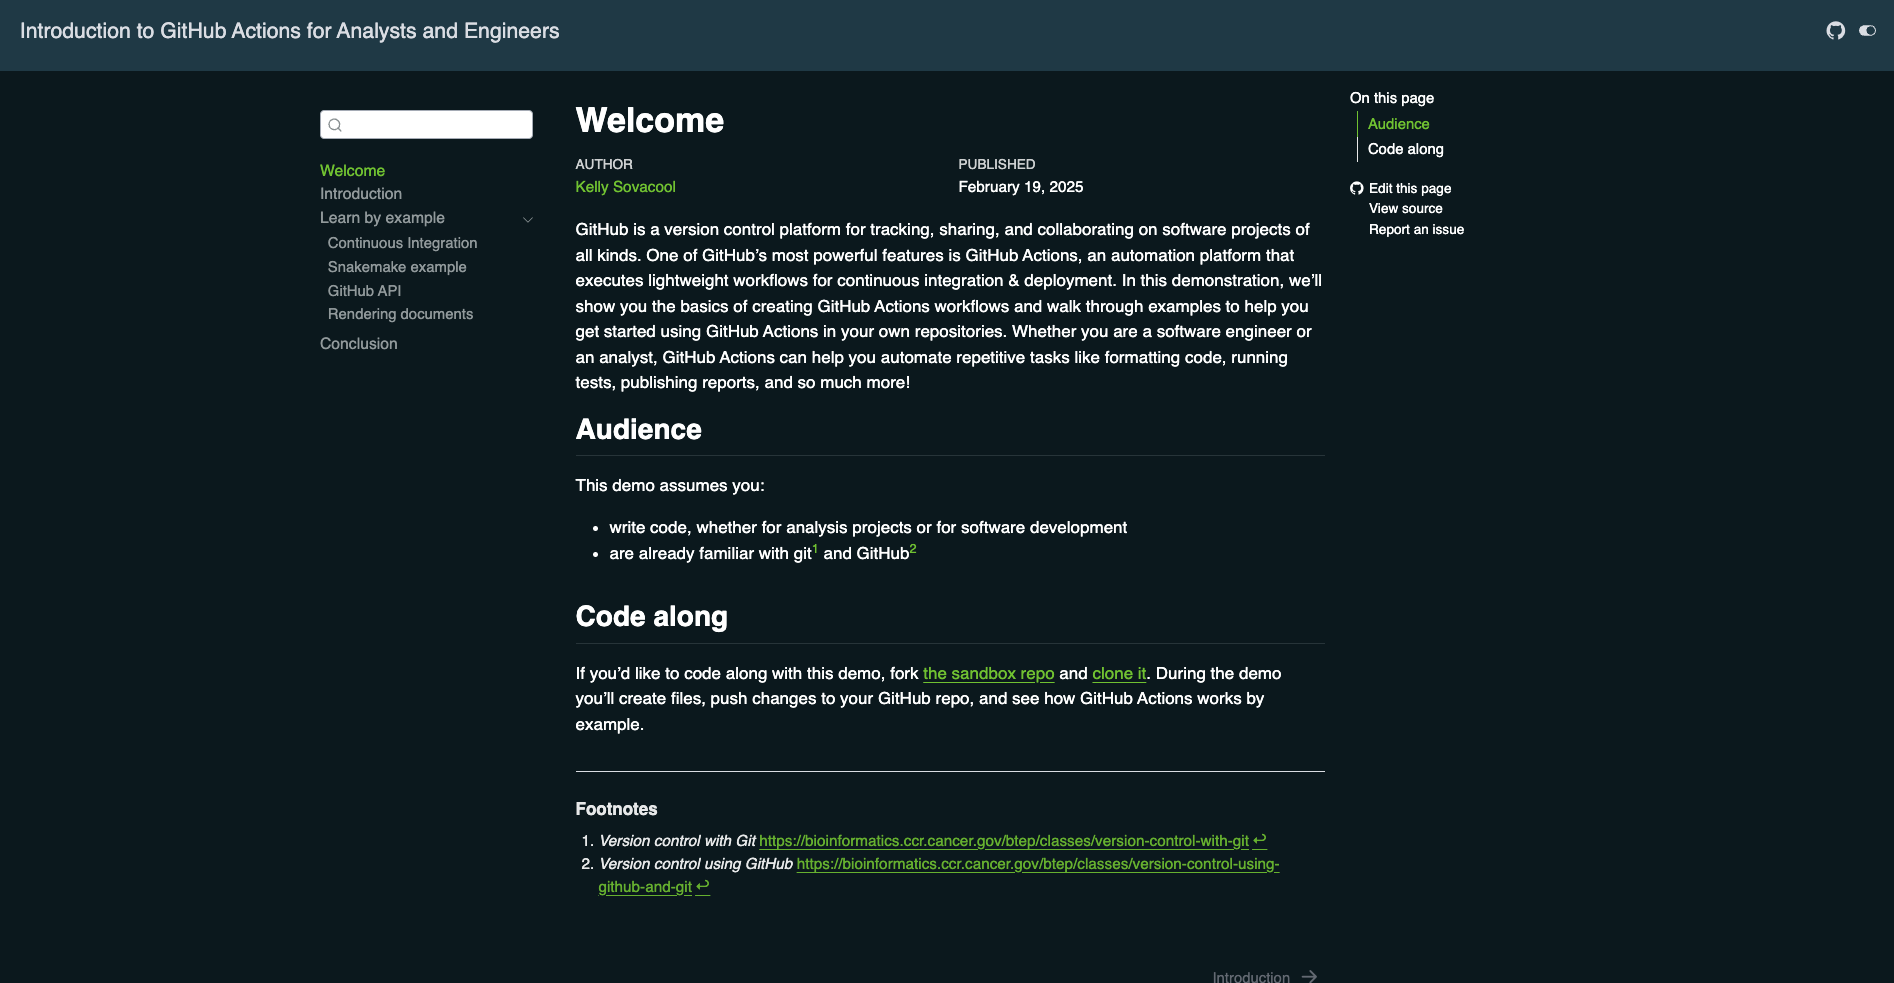Click the GitHub icon beside Edit this page

point(1357,188)
